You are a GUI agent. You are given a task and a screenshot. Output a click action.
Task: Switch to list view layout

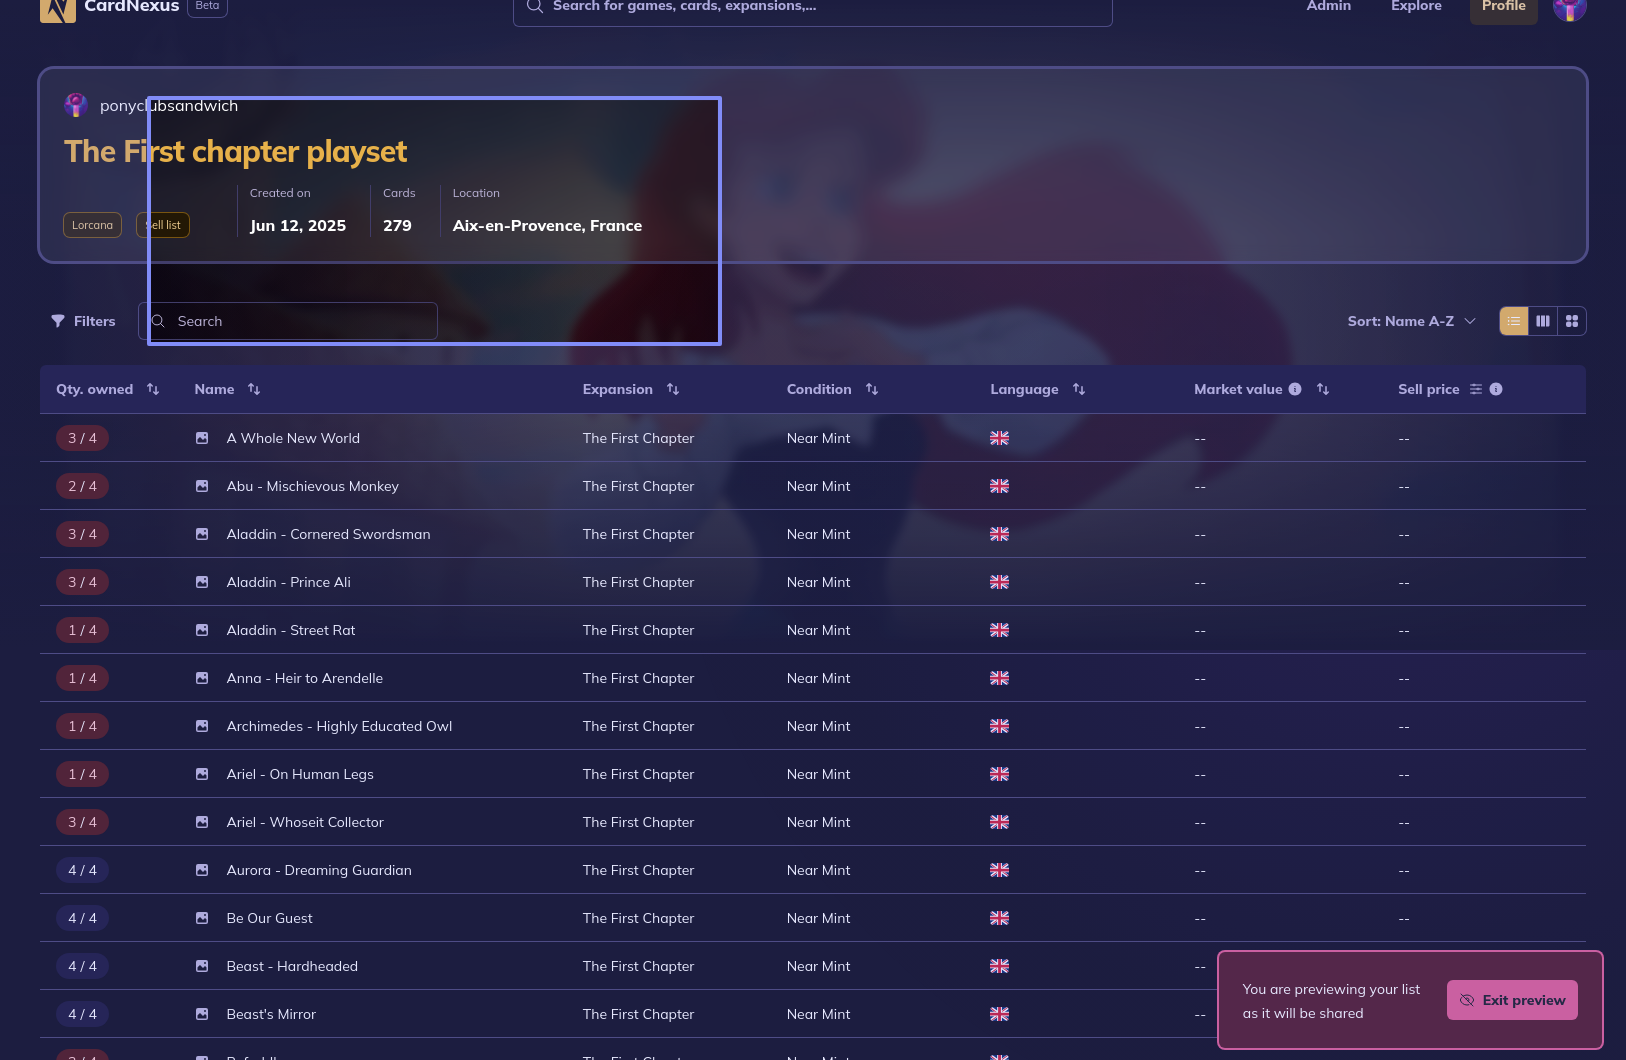[x=1513, y=321]
